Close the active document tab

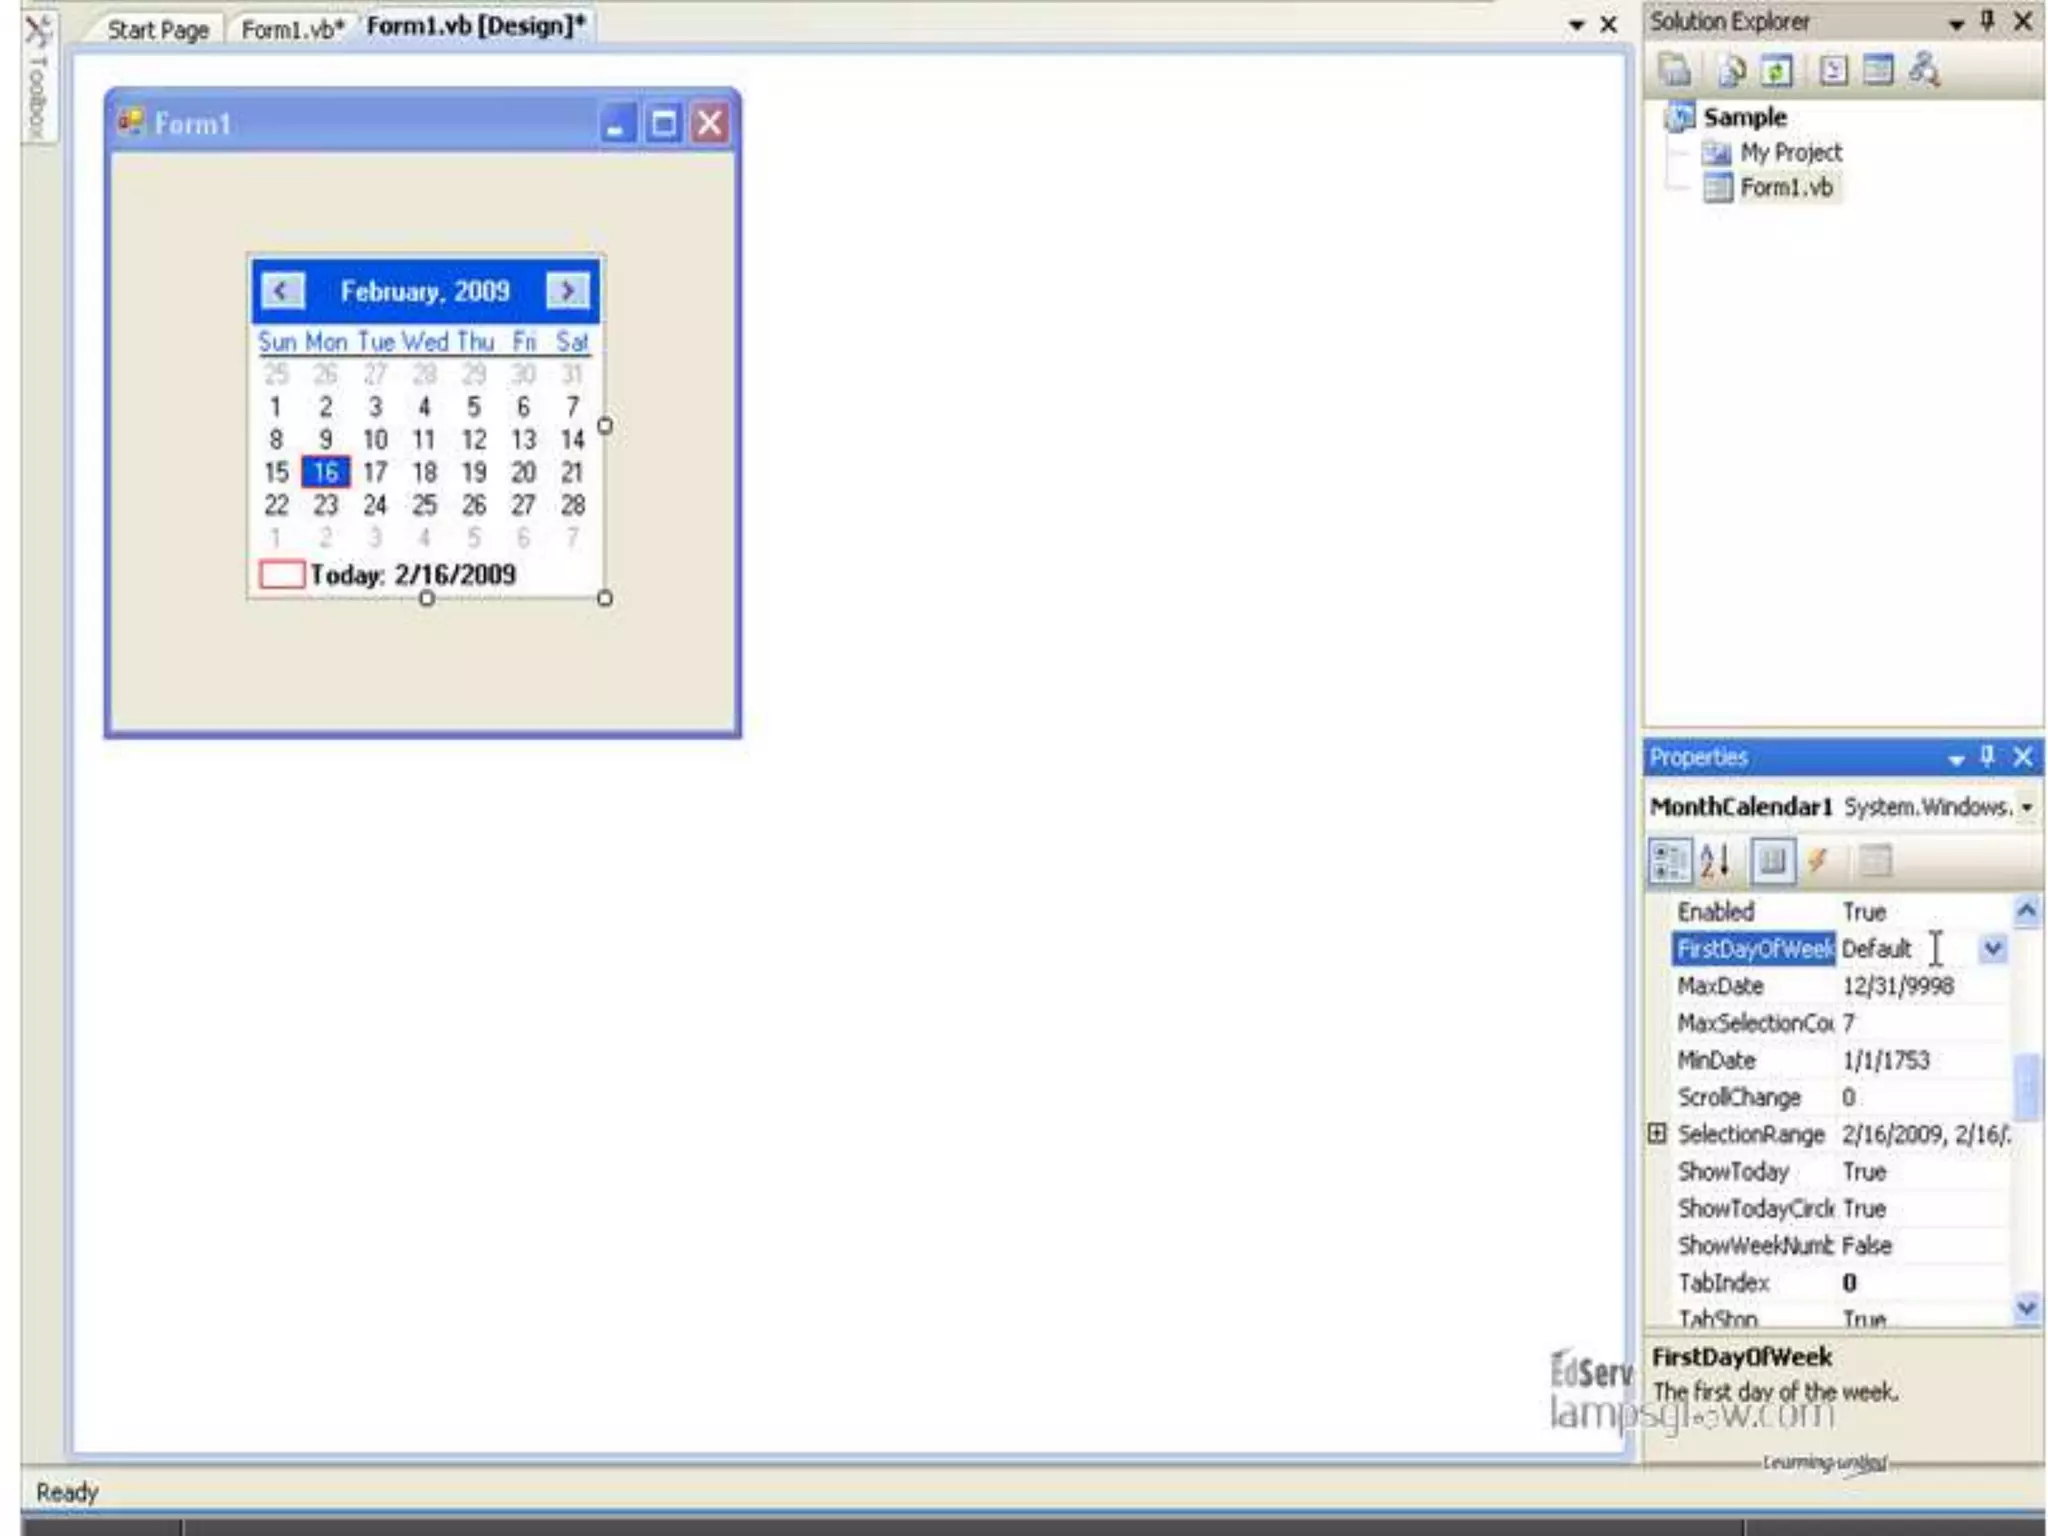coord(1609,25)
